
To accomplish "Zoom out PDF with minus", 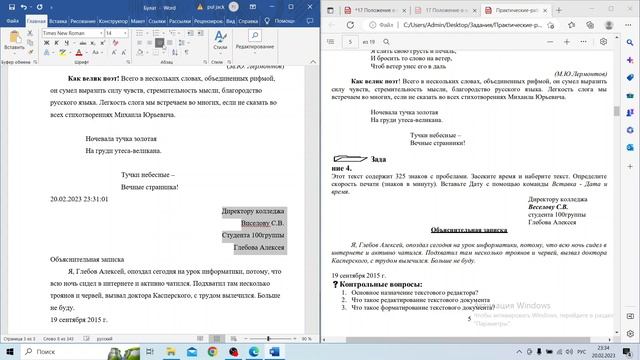I will click(550, 42).
